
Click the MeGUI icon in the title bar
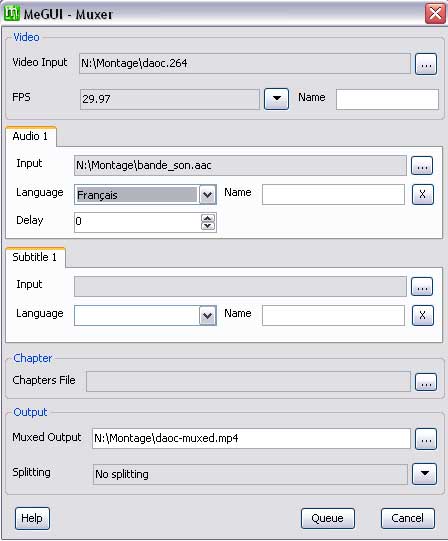click(12, 13)
